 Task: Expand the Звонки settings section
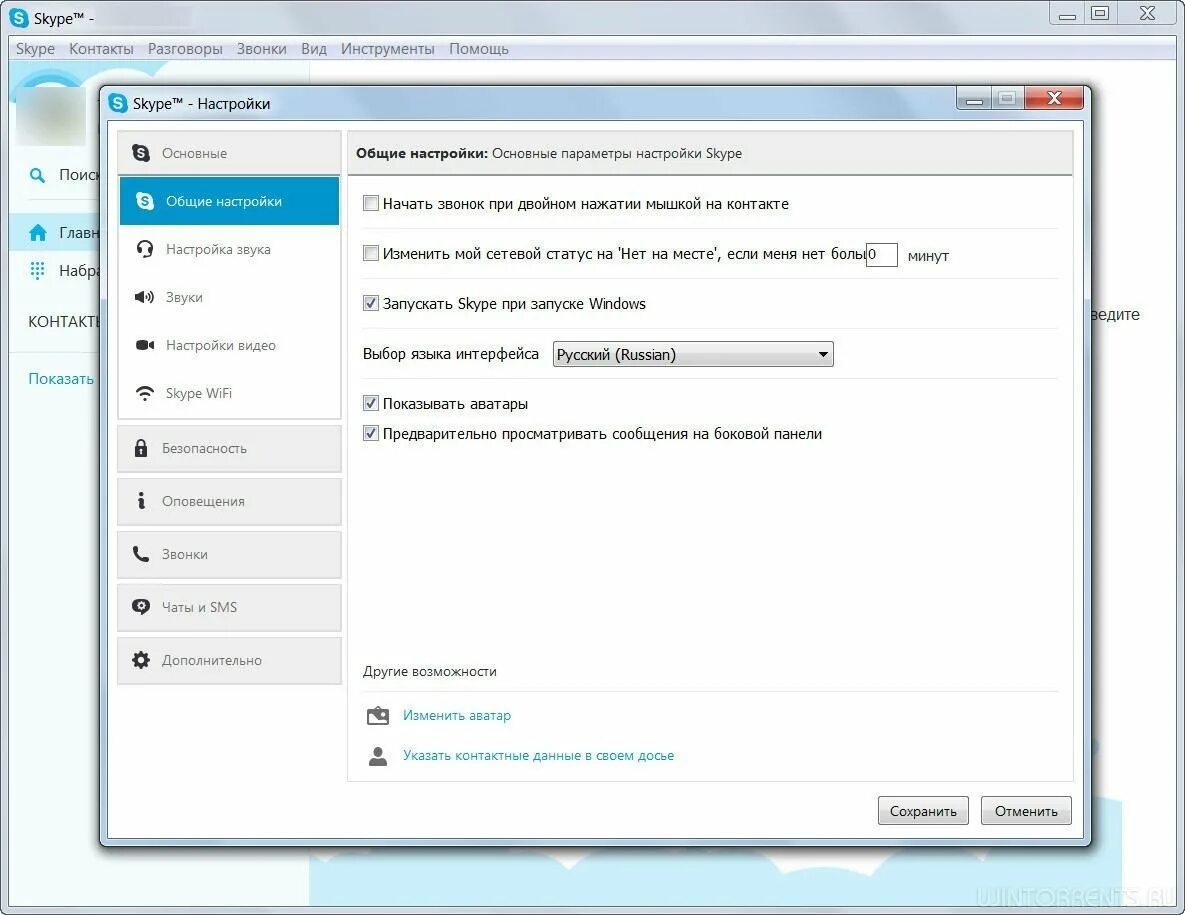click(229, 554)
